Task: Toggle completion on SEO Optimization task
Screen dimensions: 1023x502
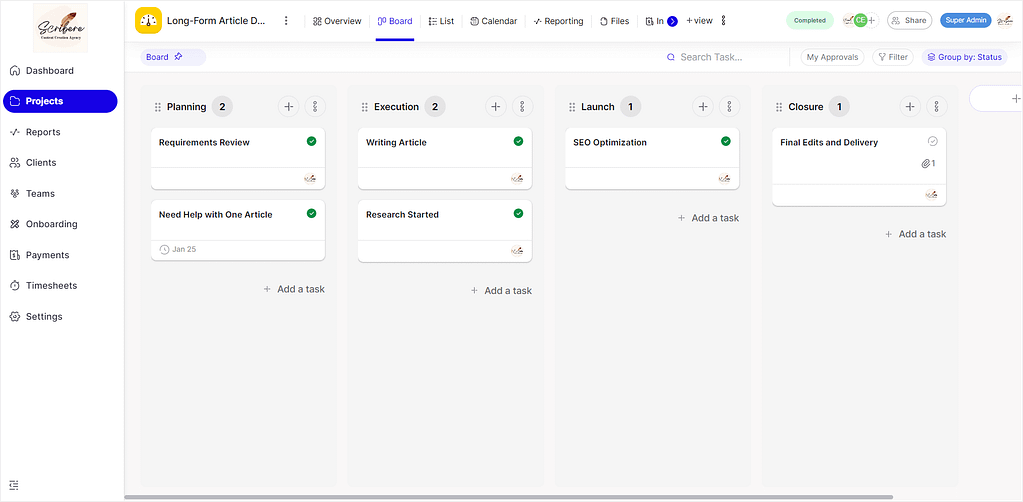Action: coord(725,141)
